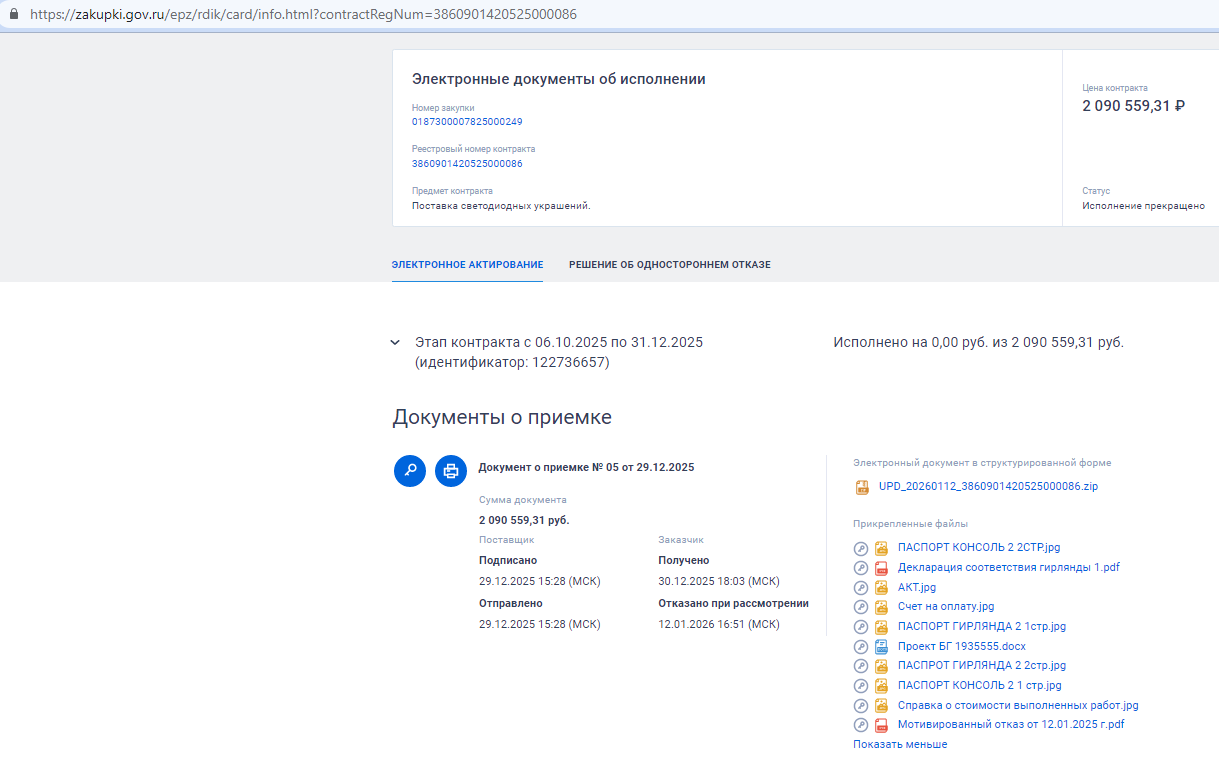The height and width of the screenshot is (761, 1219).
Task: Click image file icon of Счет на оплату.jpg
Action: (x=881, y=607)
